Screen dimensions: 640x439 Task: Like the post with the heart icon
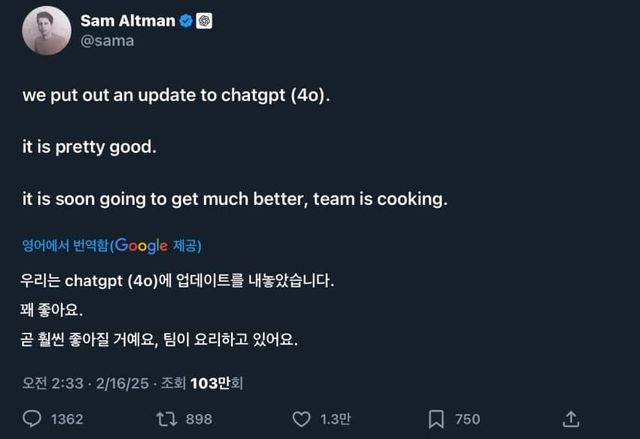click(x=301, y=418)
